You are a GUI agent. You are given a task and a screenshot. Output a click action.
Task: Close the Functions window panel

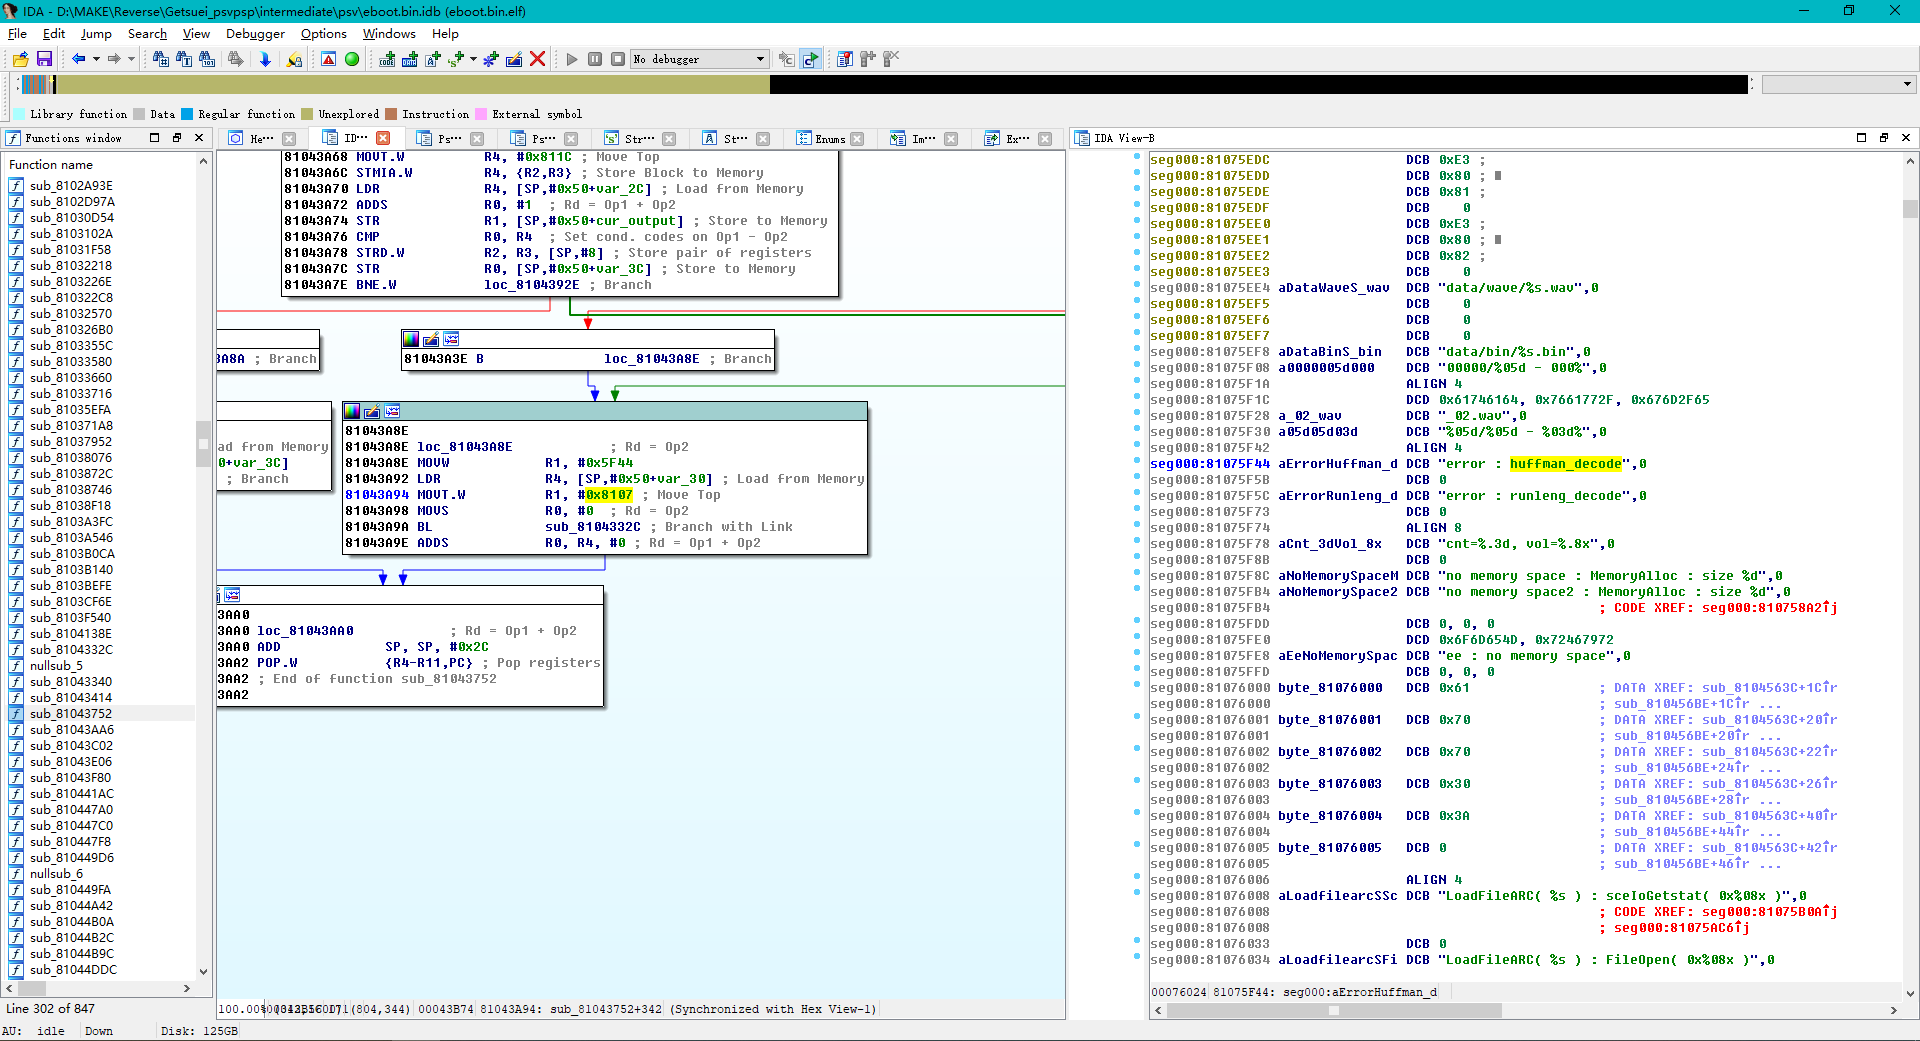199,138
